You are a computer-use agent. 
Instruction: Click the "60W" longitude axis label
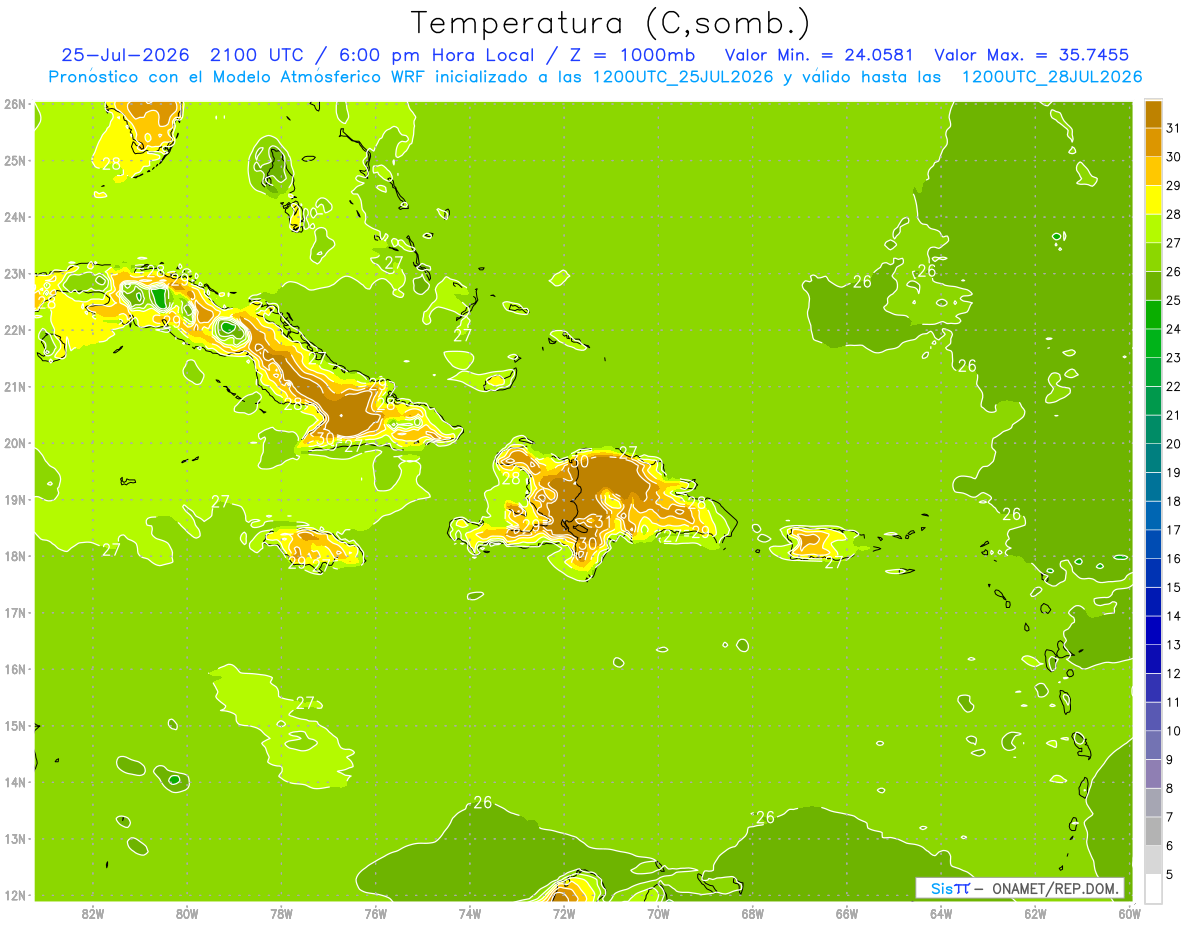(1129, 913)
